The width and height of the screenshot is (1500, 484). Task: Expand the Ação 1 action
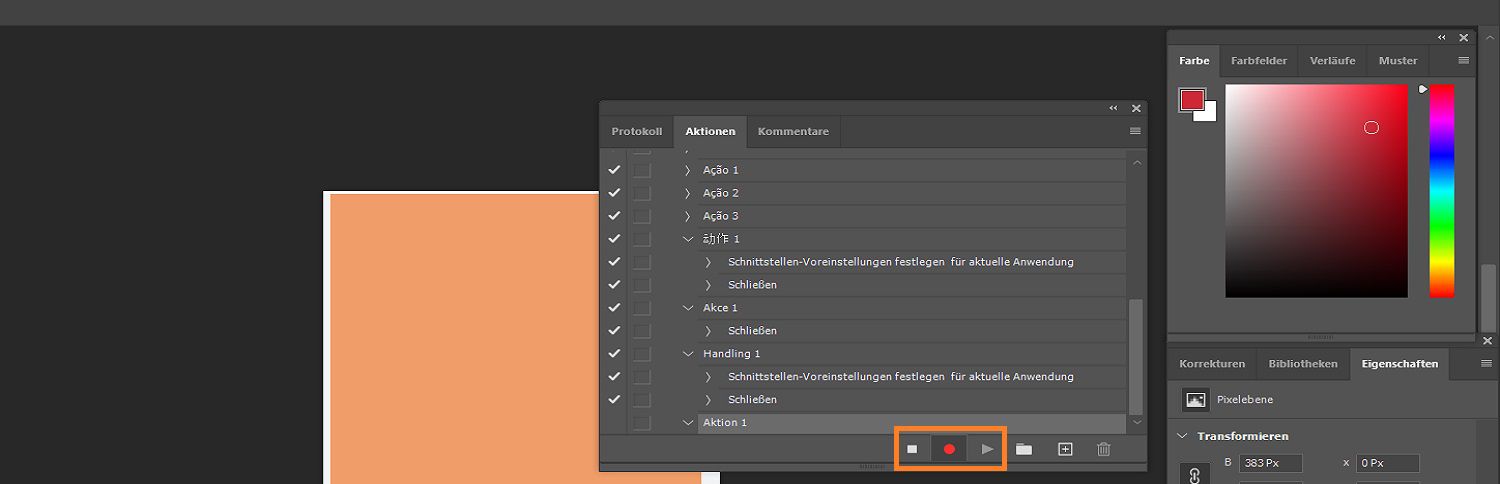pyautogui.click(x=687, y=170)
